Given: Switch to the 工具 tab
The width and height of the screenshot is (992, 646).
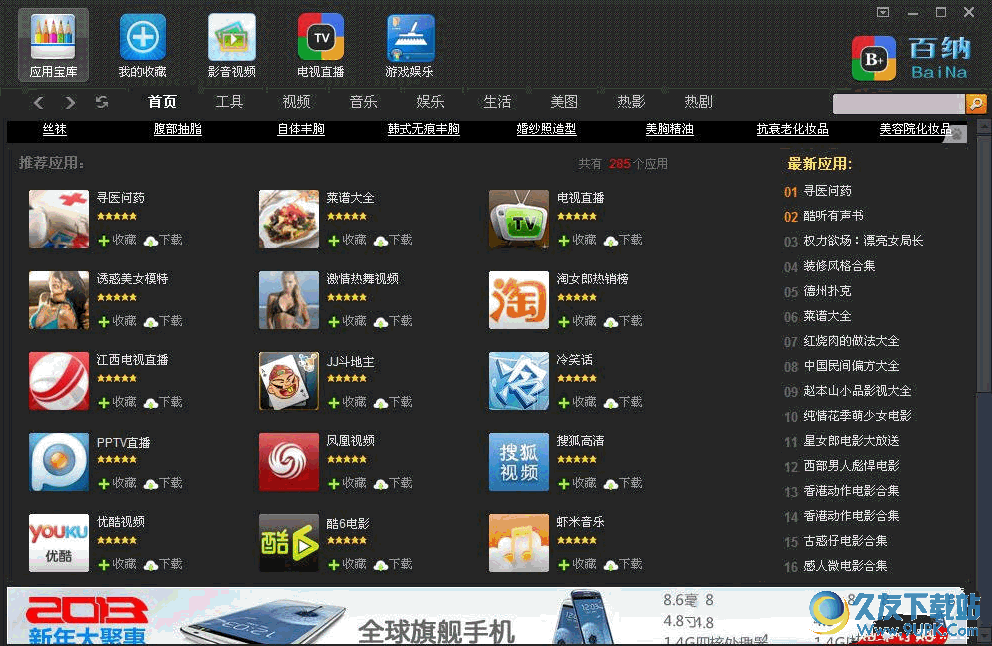Looking at the screenshot, I should [x=229, y=102].
